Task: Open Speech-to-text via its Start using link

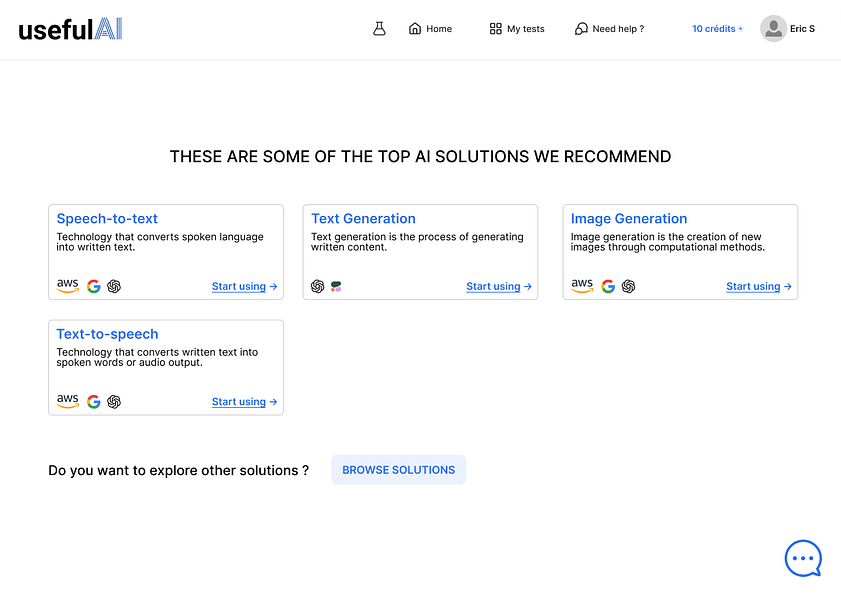Action: (243, 286)
